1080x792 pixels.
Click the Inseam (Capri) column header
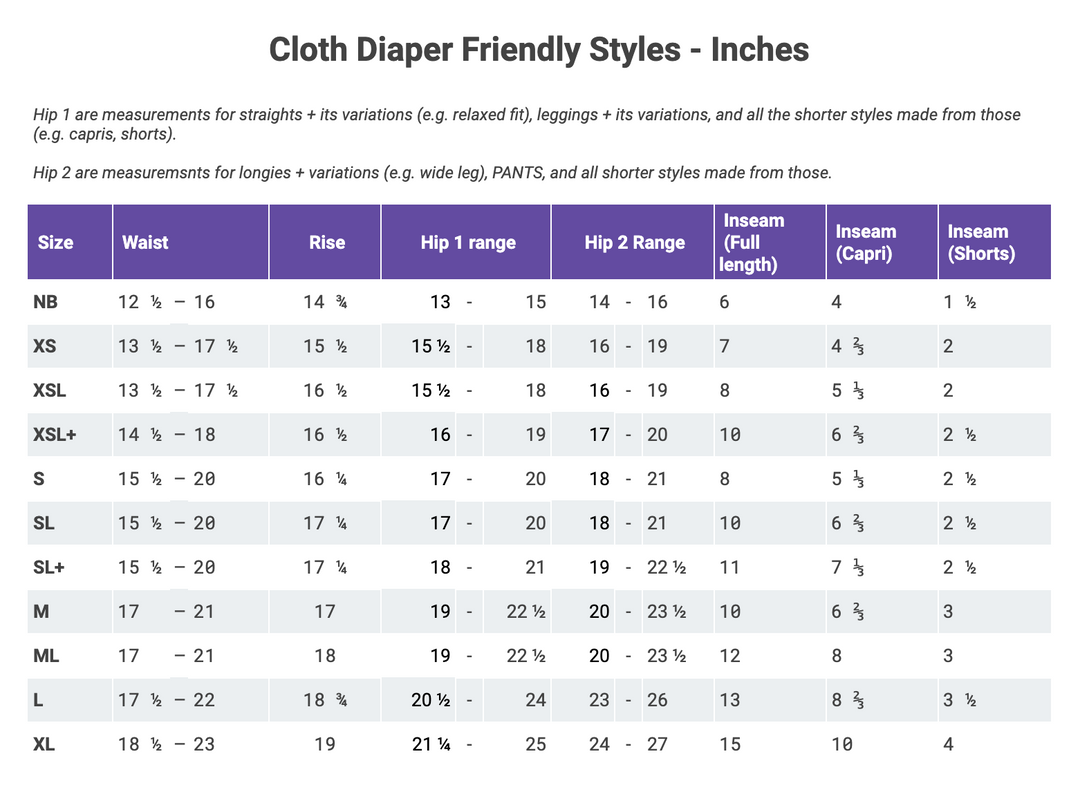coord(865,242)
